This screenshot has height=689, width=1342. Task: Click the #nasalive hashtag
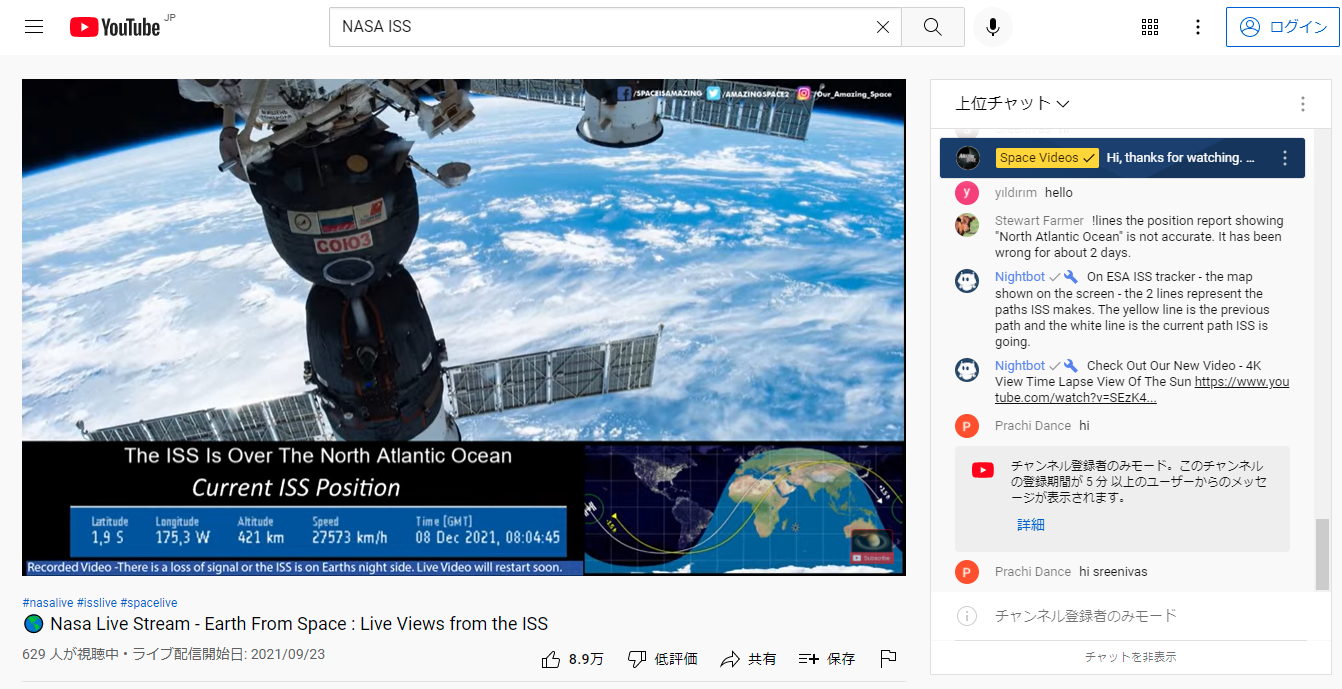pyautogui.click(x=47, y=603)
